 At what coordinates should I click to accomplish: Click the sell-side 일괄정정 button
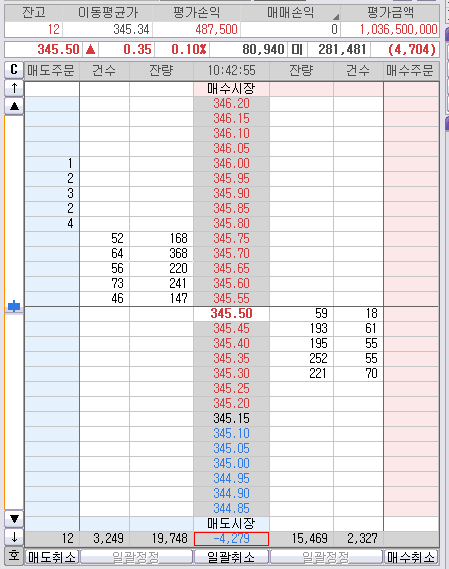click(136, 557)
